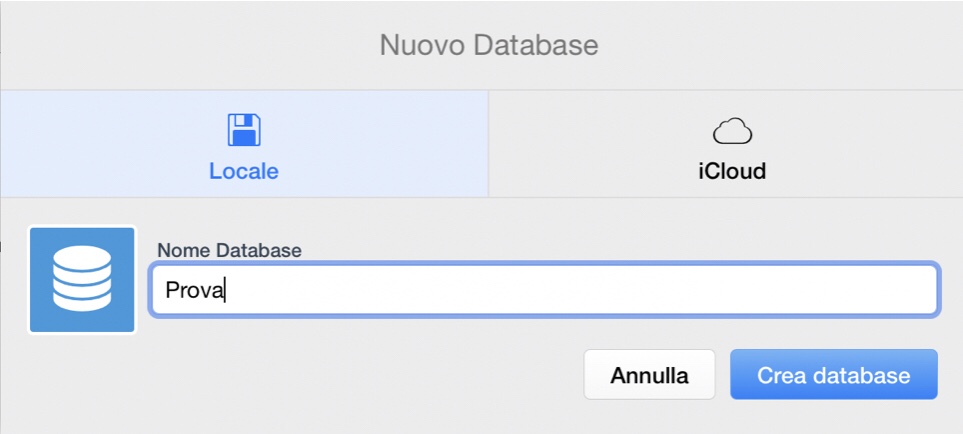Cancel the new database dialog via Annulla
Viewport: 963px width, 434px height.
click(649, 375)
